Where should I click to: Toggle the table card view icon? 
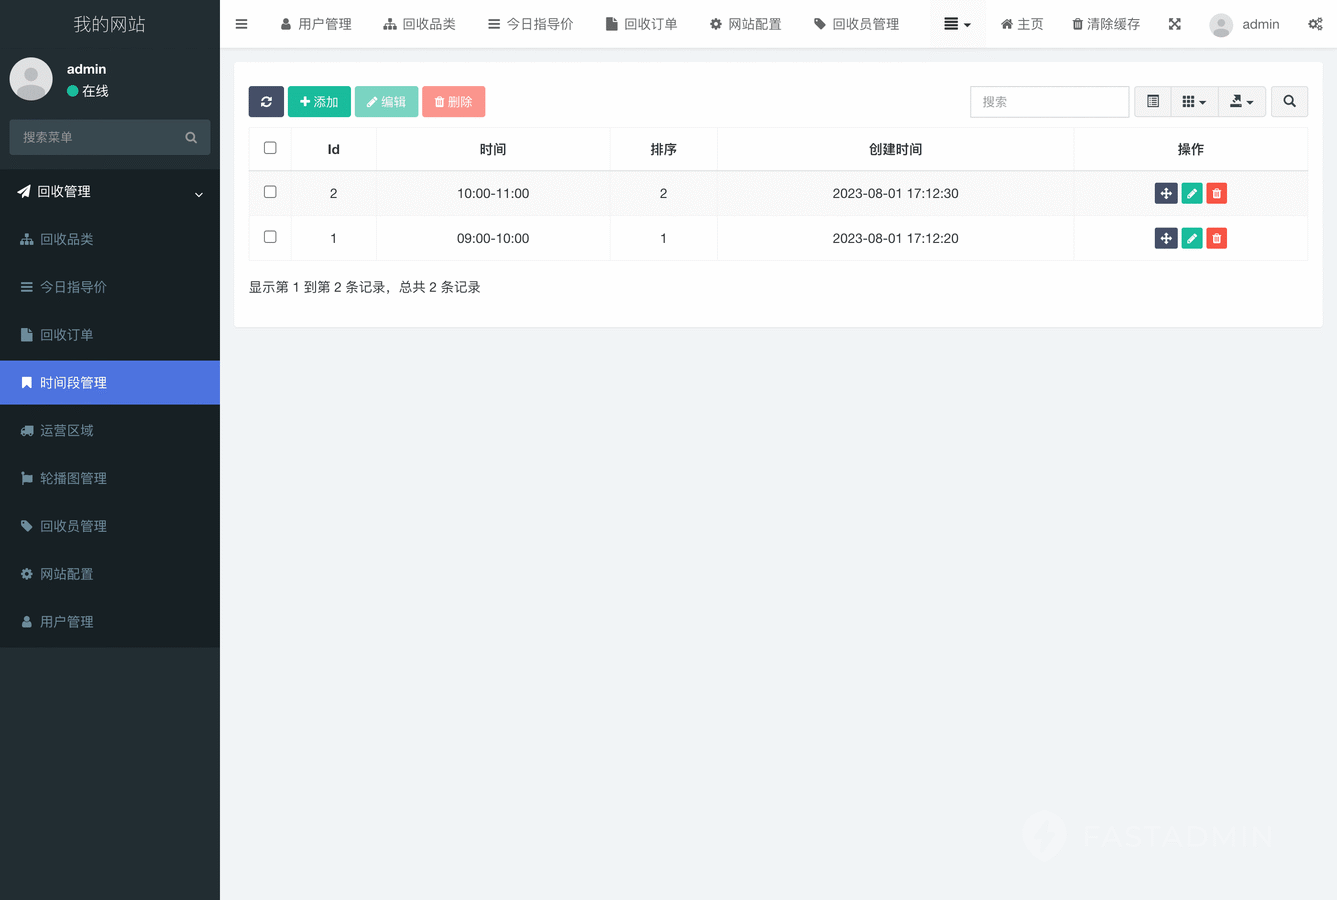1152,102
